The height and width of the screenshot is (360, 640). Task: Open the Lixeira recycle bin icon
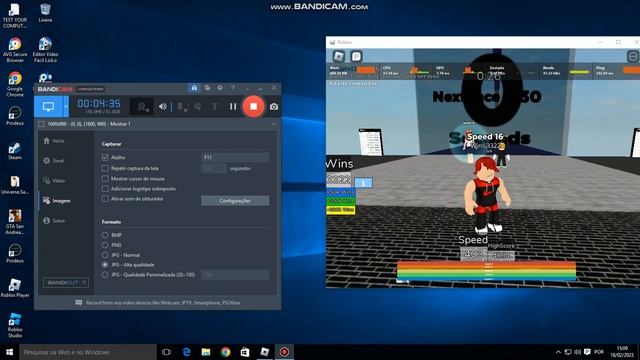coord(45,13)
